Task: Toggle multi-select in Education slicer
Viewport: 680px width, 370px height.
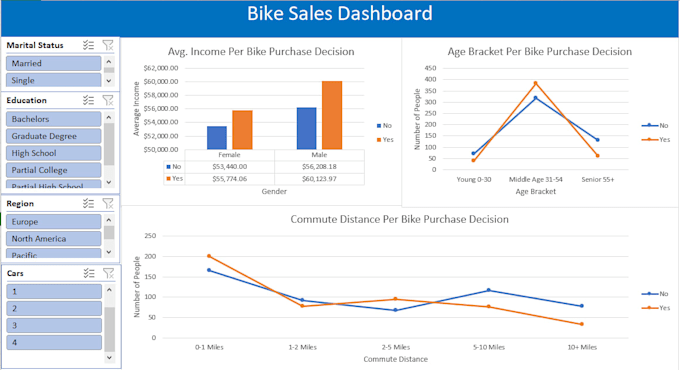Action: [x=88, y=100]
